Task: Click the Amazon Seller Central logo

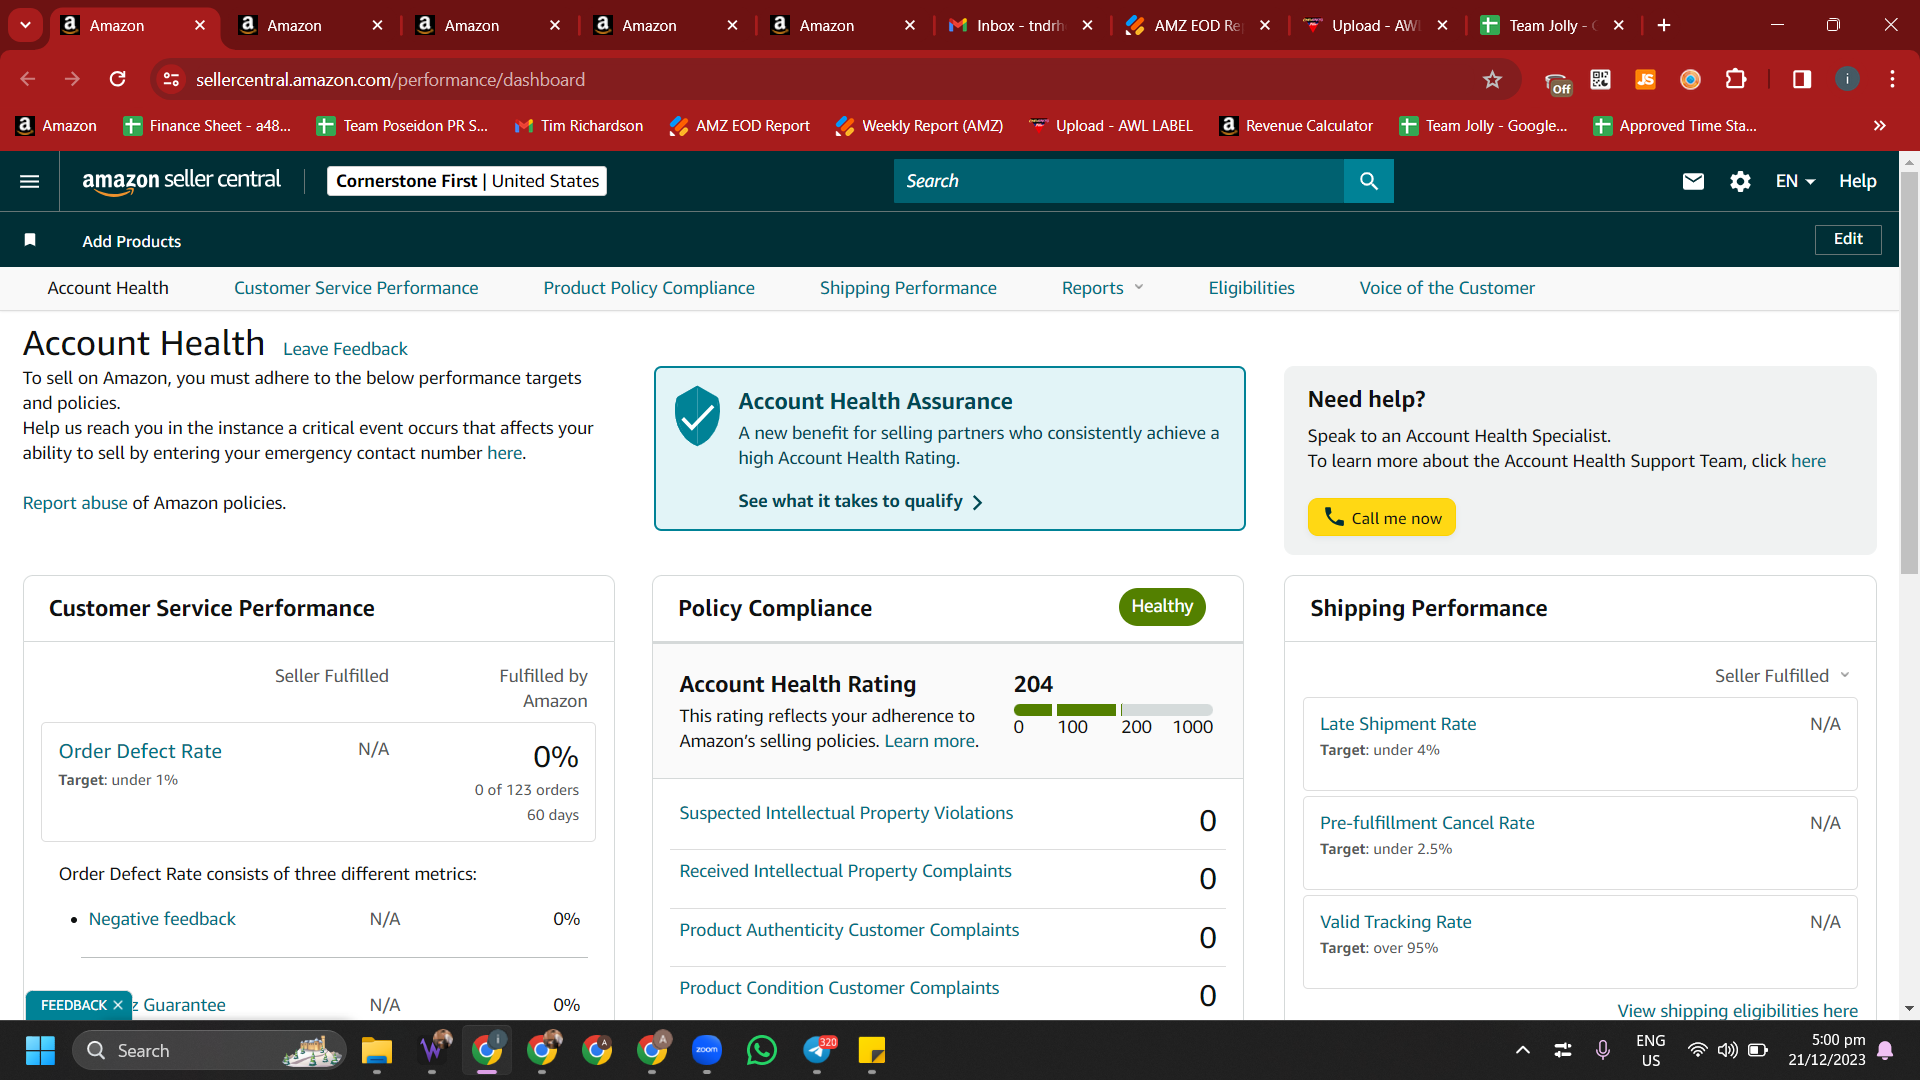Action: (181, 181)
